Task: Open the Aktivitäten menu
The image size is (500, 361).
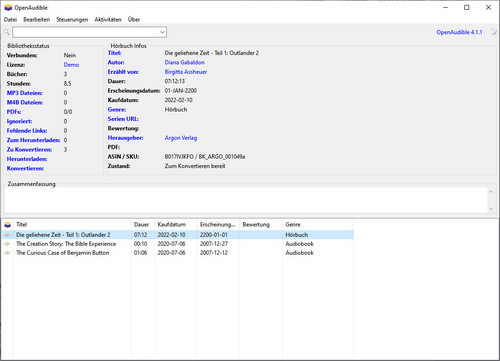Action: [108, 20]
